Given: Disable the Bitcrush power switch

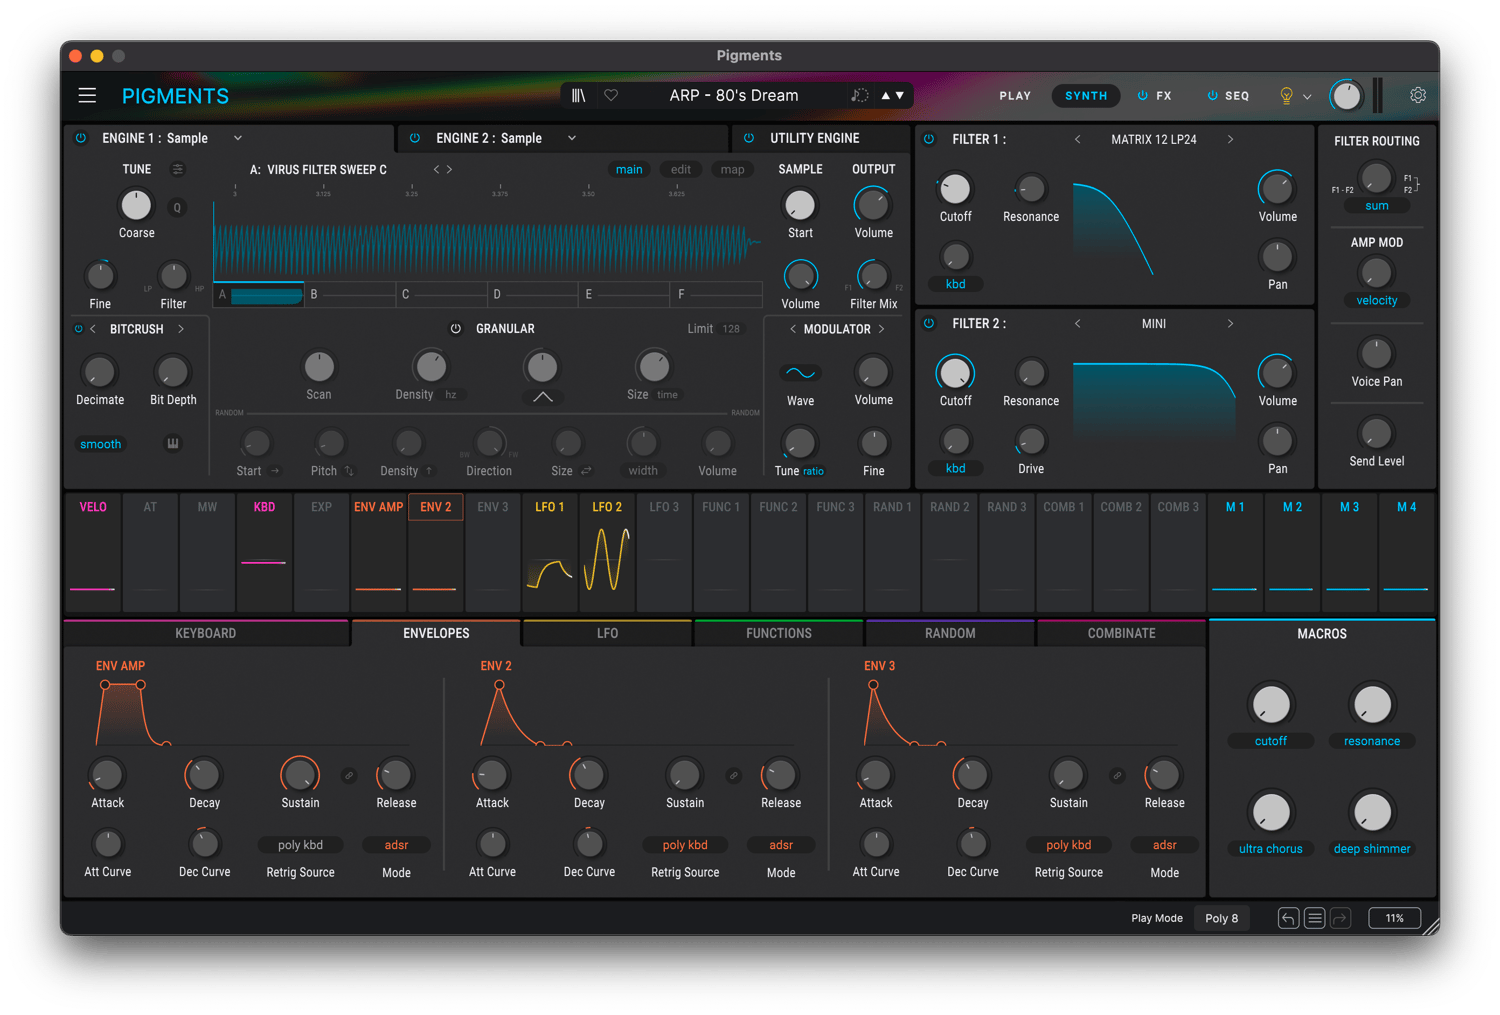Looking at the screenshot, I should [x=78, y=329].
